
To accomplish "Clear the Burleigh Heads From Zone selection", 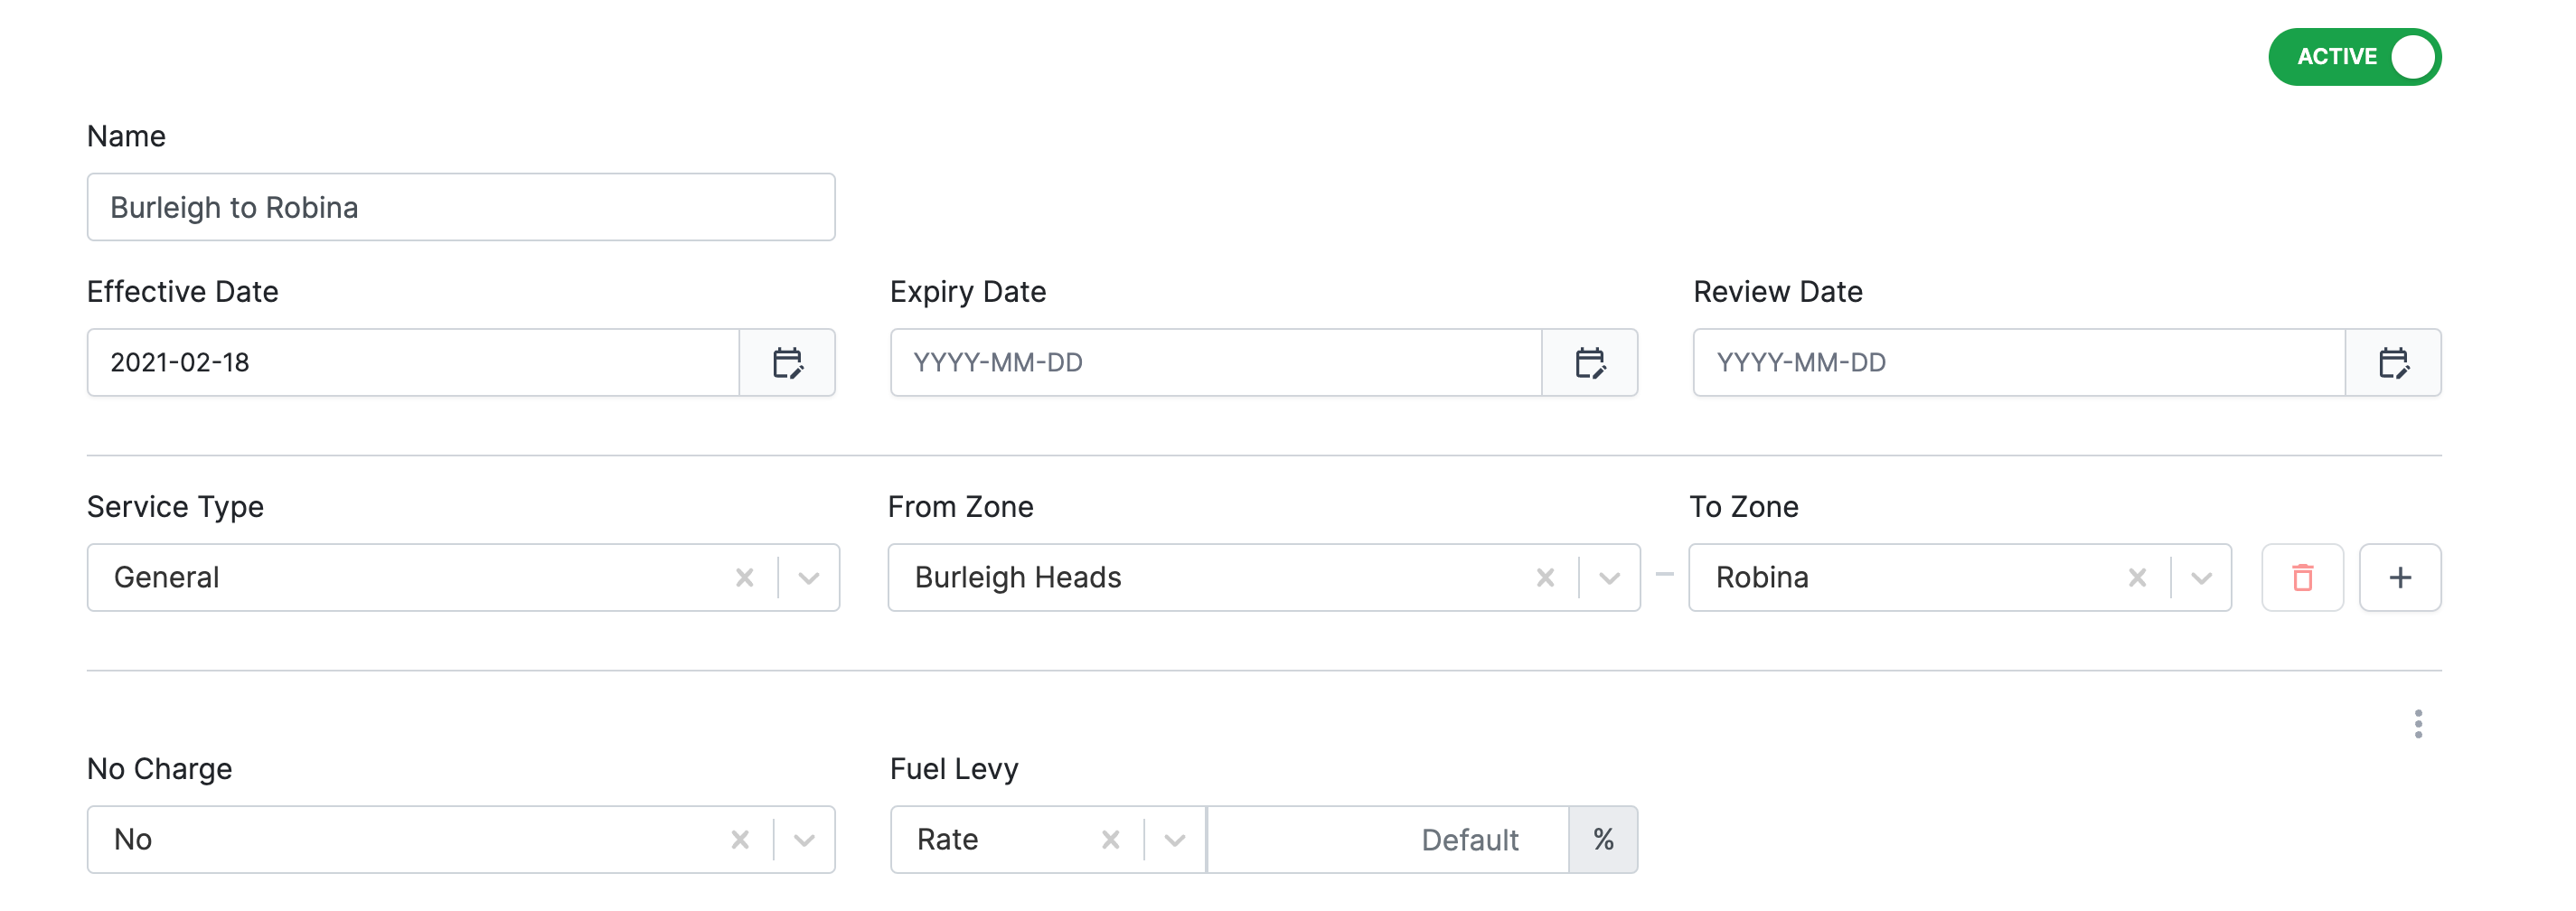I will (x=1545, y=577).
